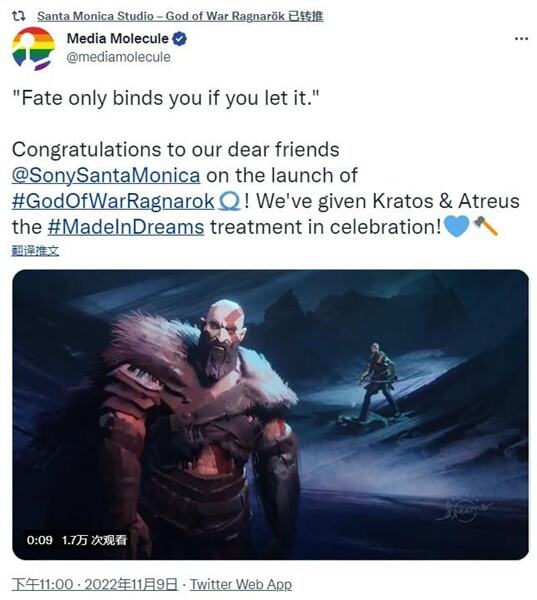Image resolution: width=537 pixels, height=600 pixels.
Task: Open the #MadeInDreams hashtag
Action: coord(126,227)
